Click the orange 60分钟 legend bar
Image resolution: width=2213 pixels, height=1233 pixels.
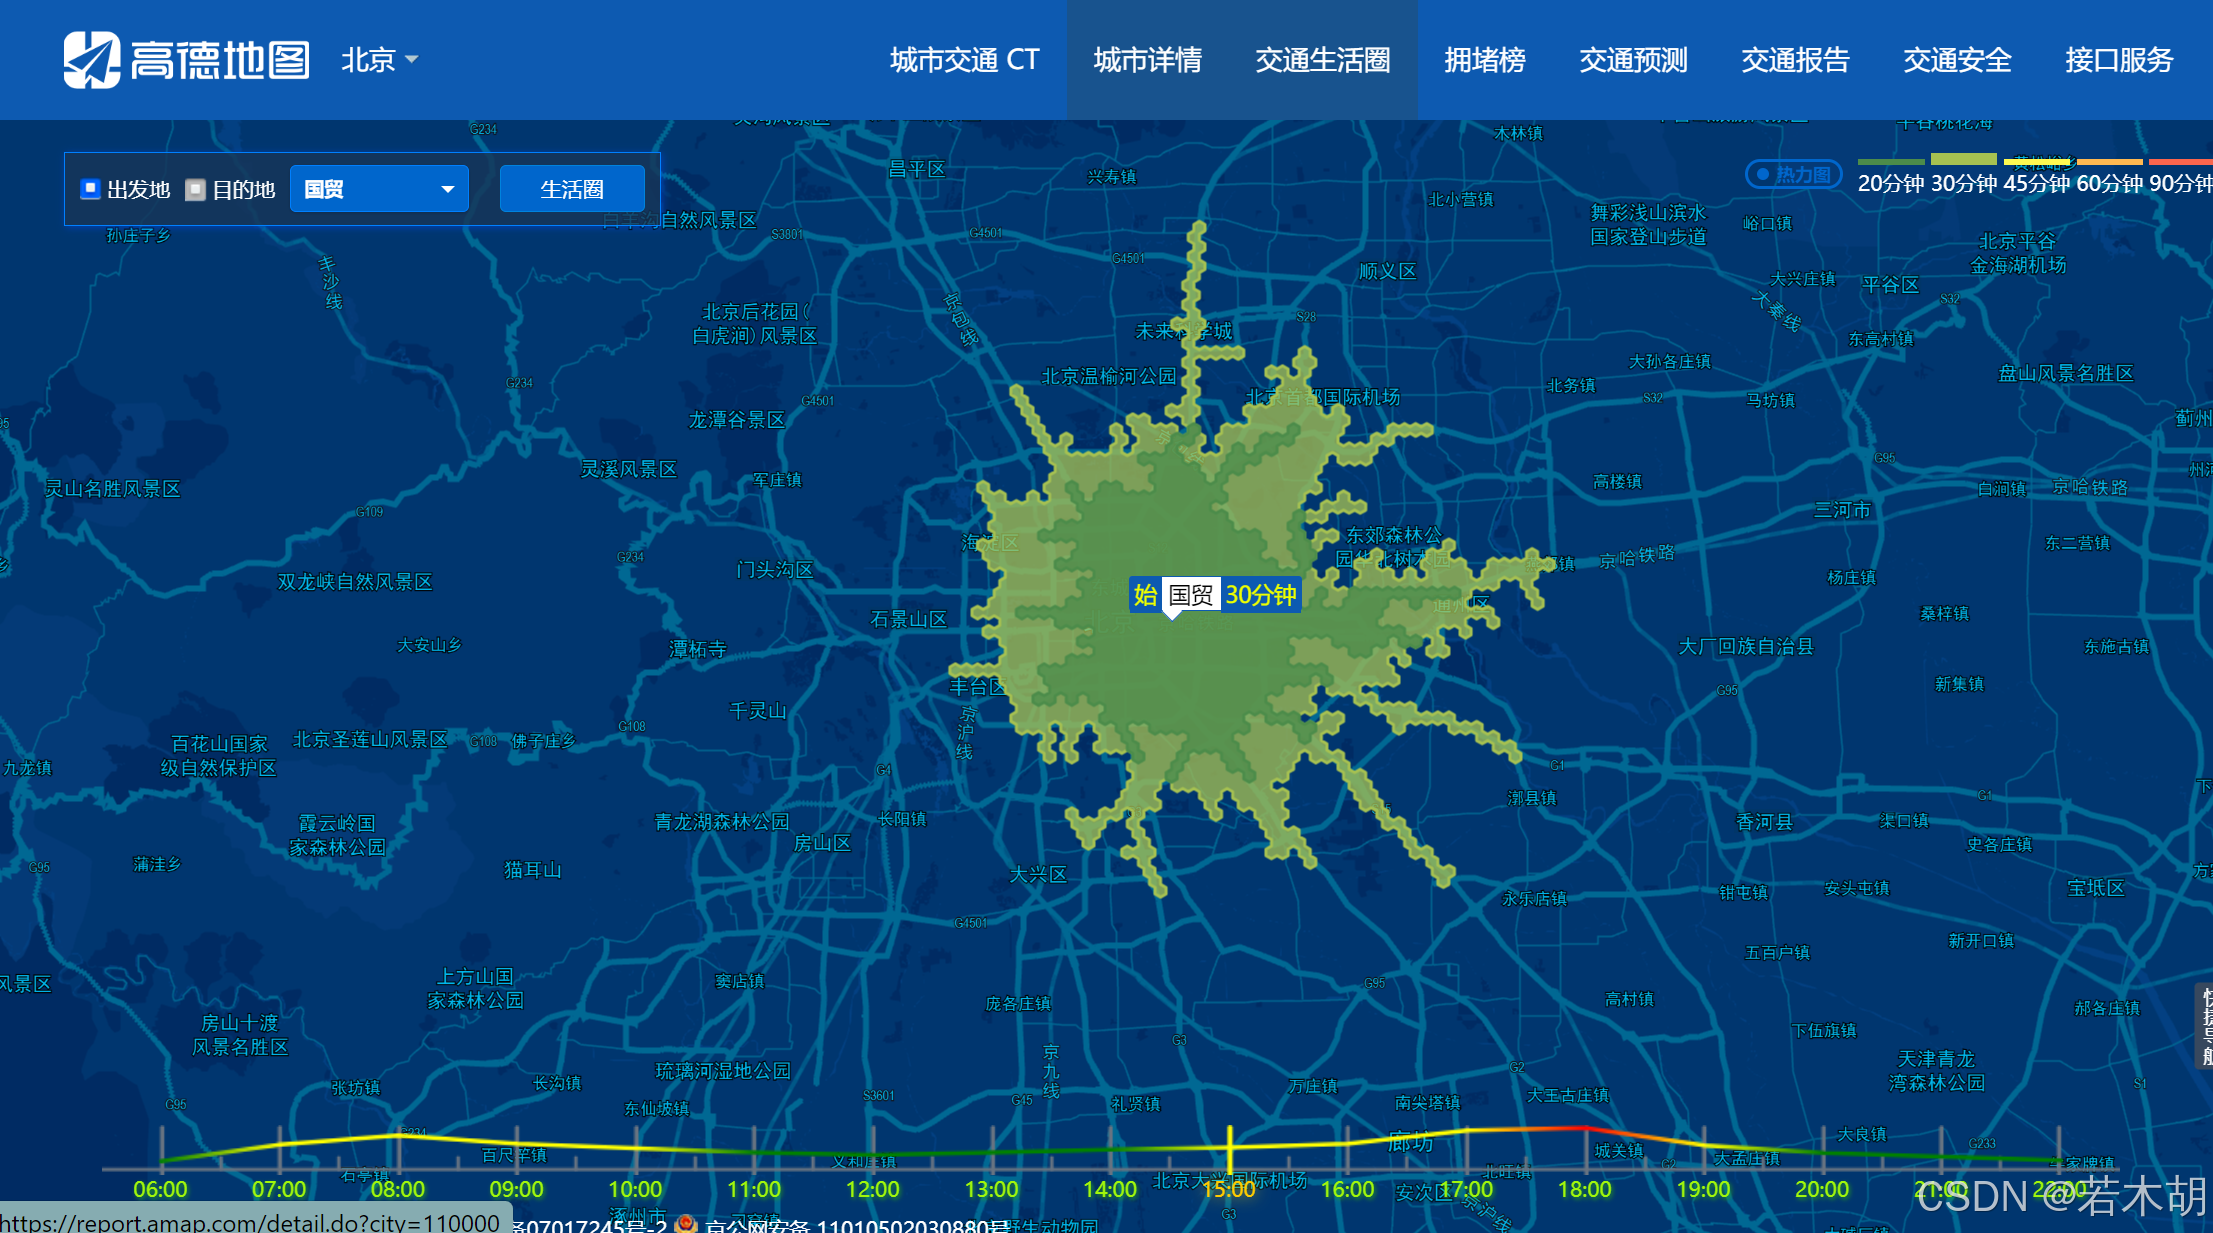coord(2109,161)
